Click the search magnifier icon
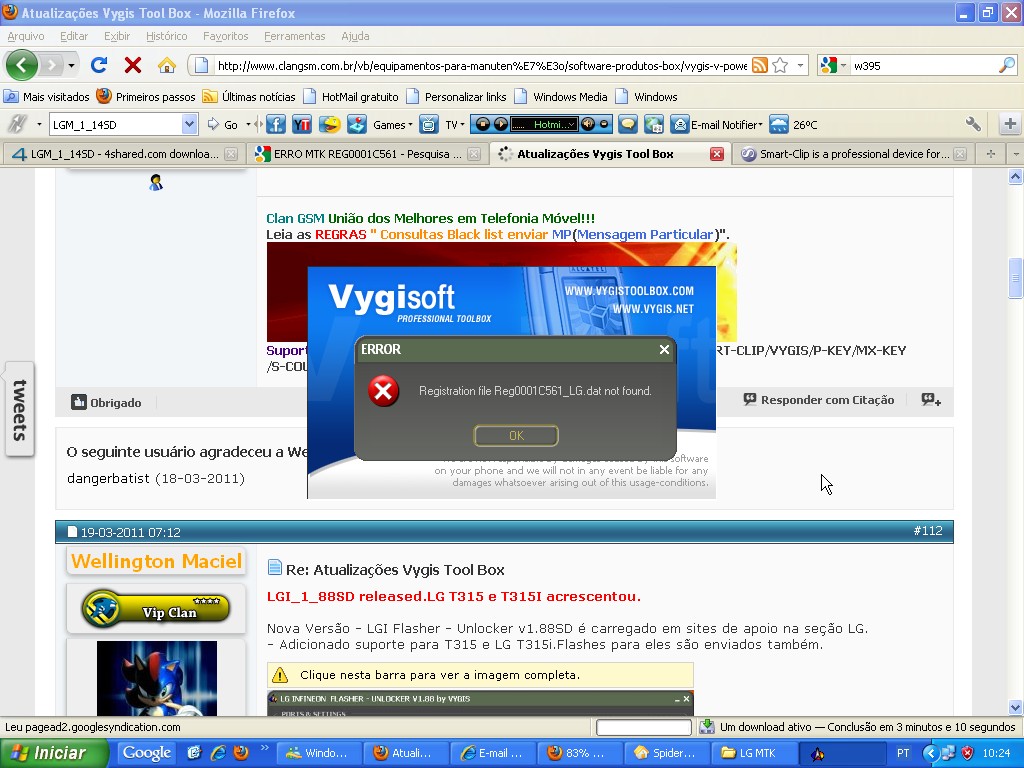This screenshot has height=768, width=1024. point(1007,65)
